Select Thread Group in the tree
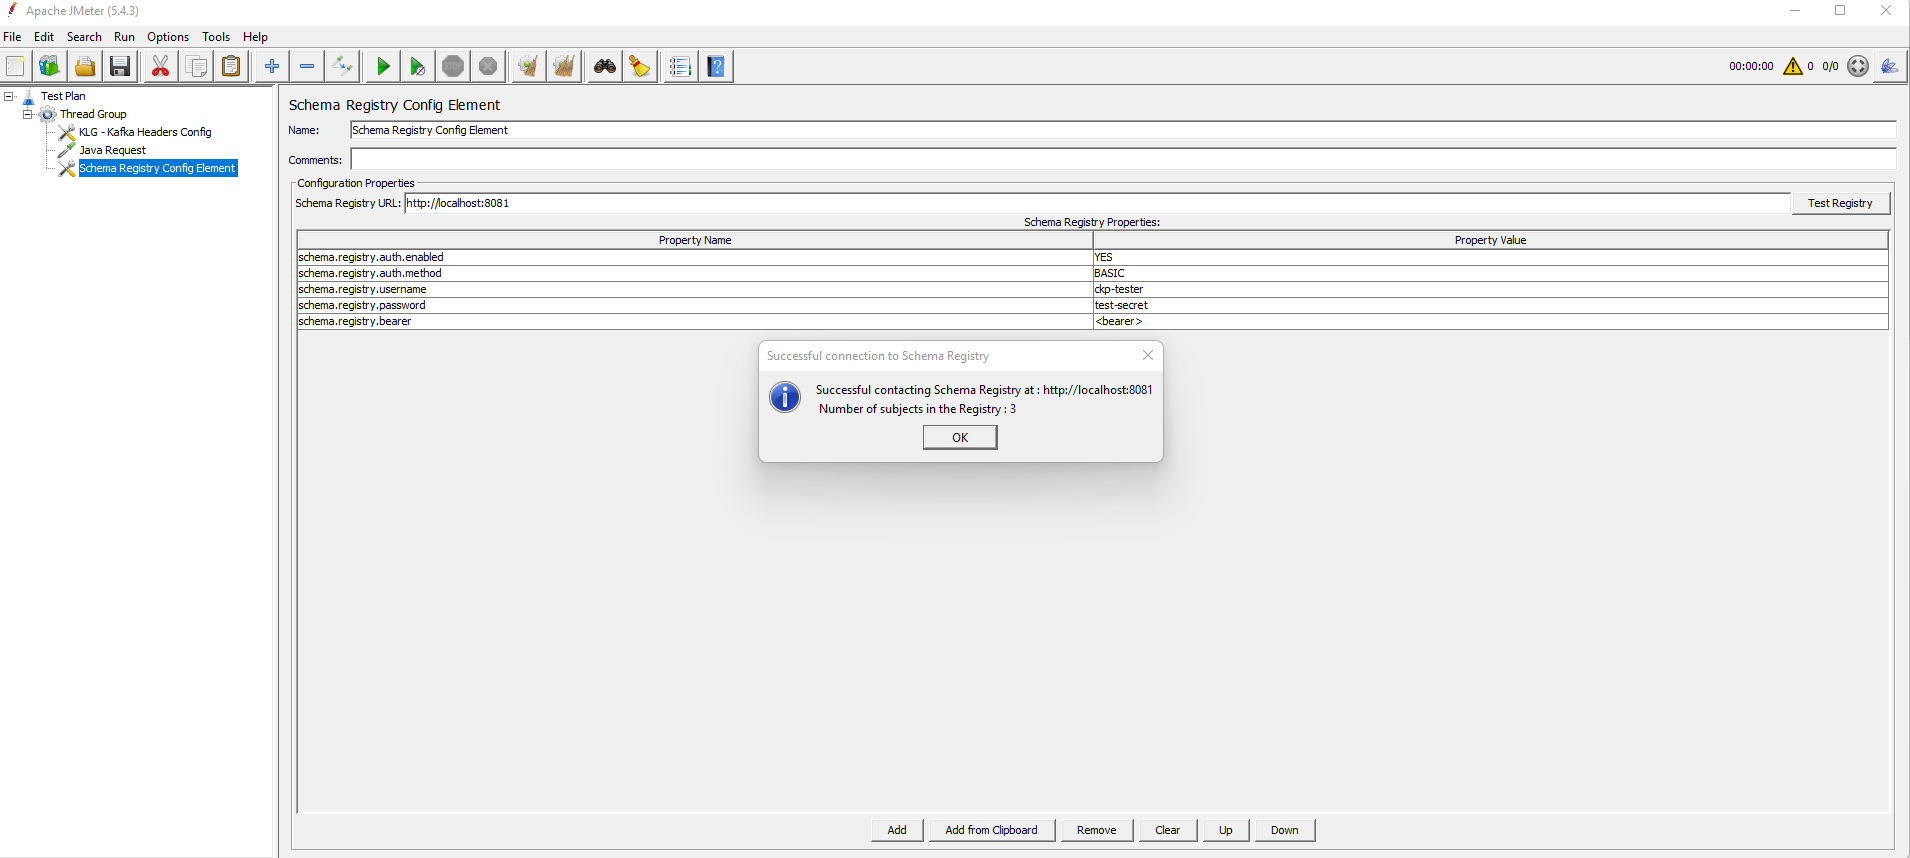 (x=93, y=114)
